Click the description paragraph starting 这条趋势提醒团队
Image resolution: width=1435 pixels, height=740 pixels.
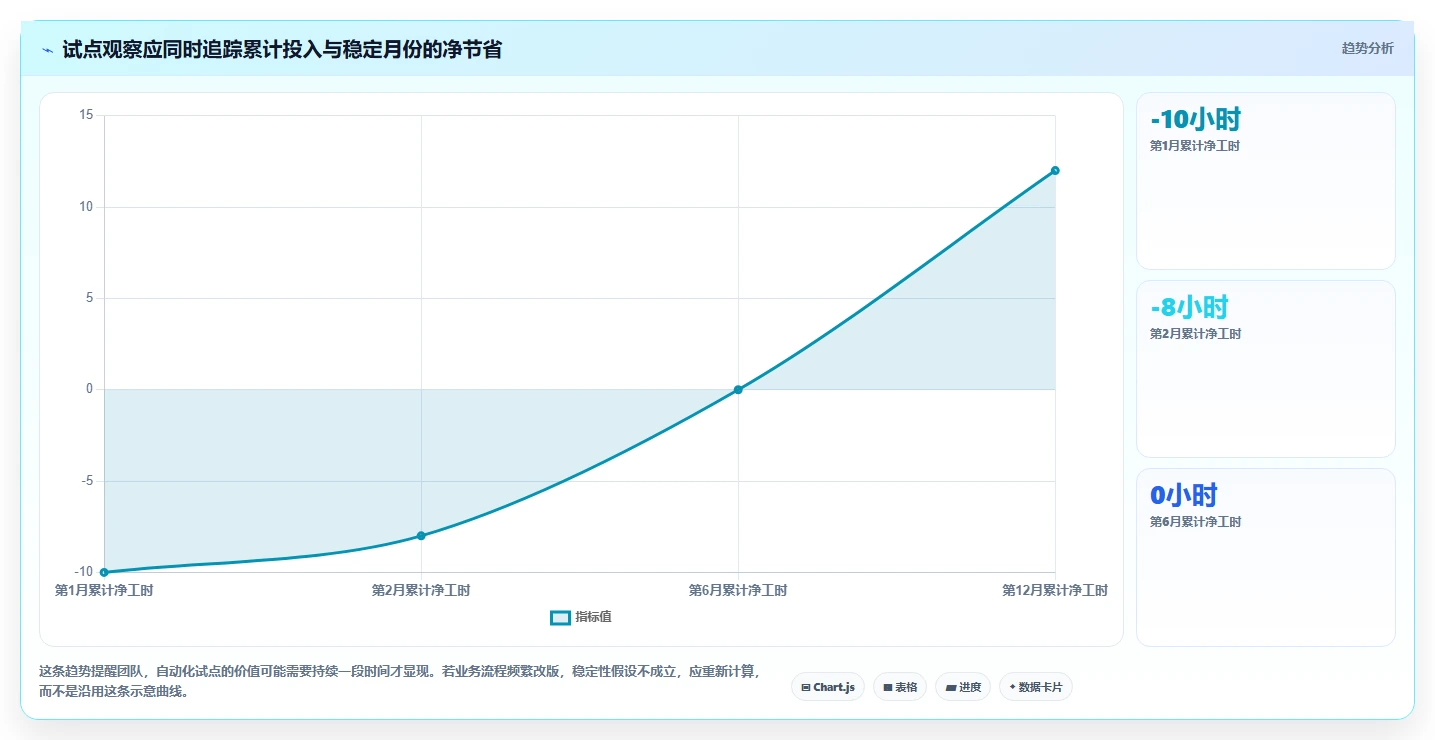click(x=400, y=682)
